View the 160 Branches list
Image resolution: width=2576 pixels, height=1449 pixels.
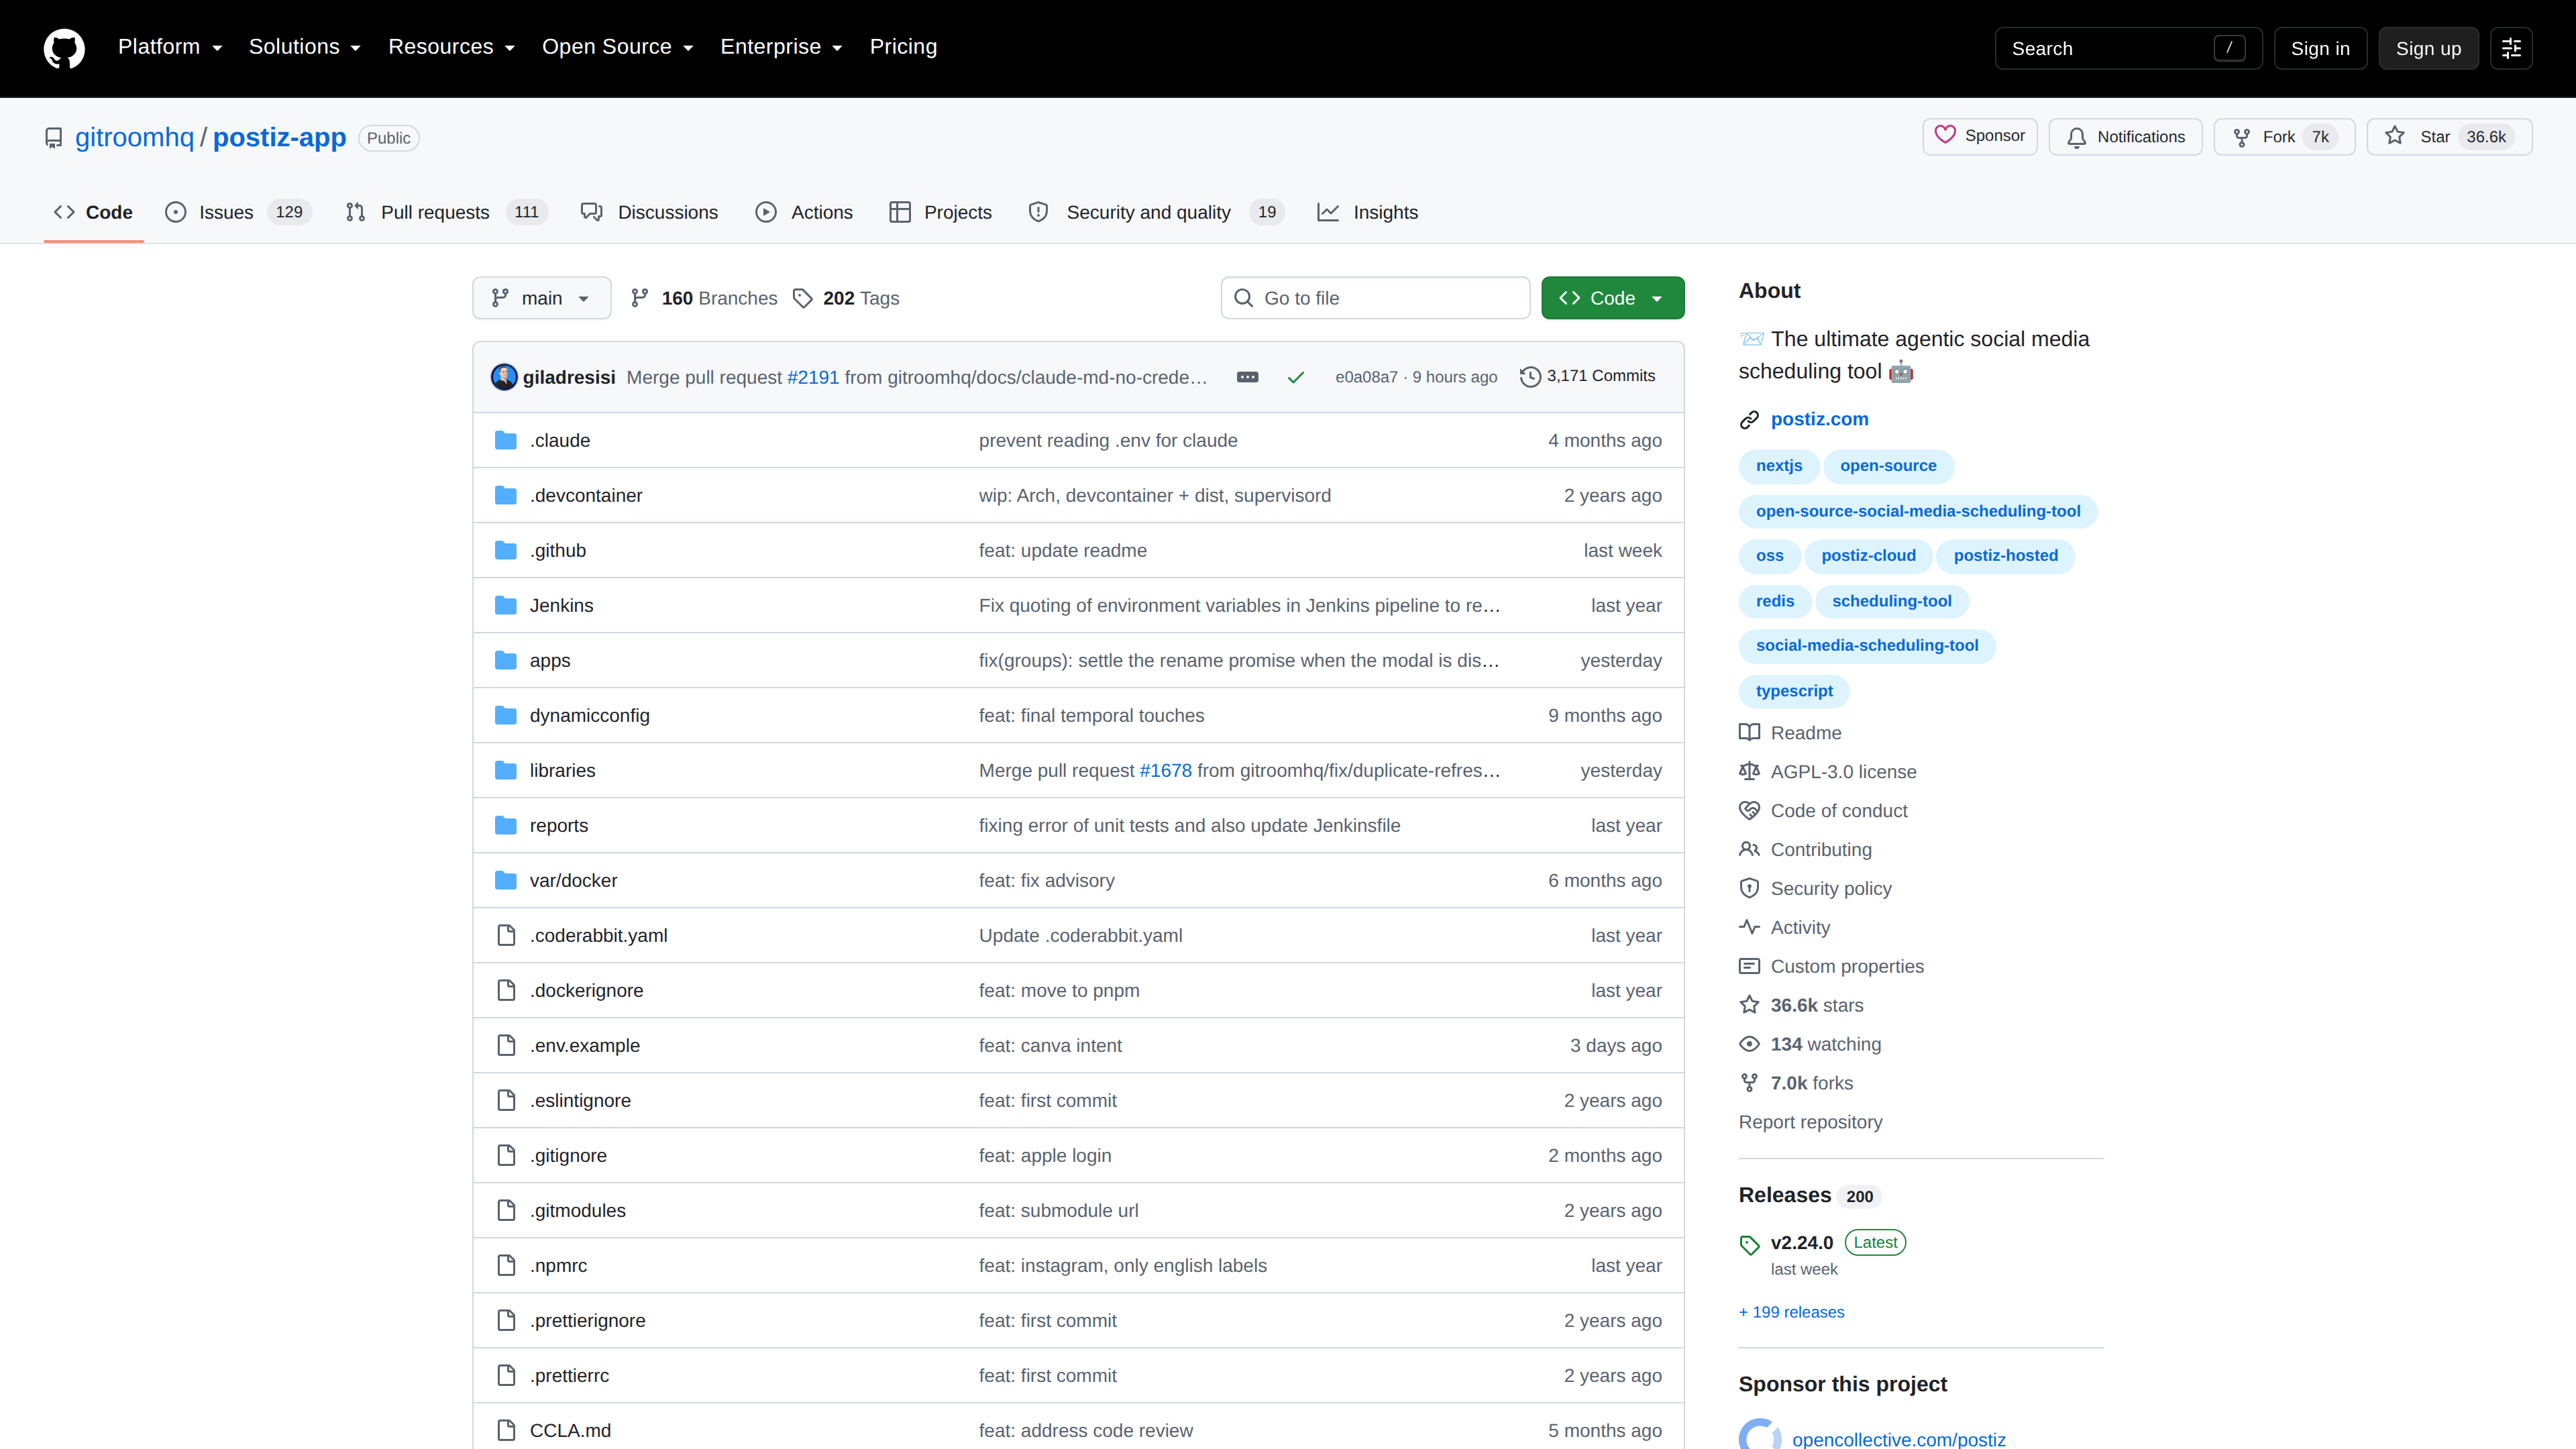pyautogui.click(x=704, y=298)
